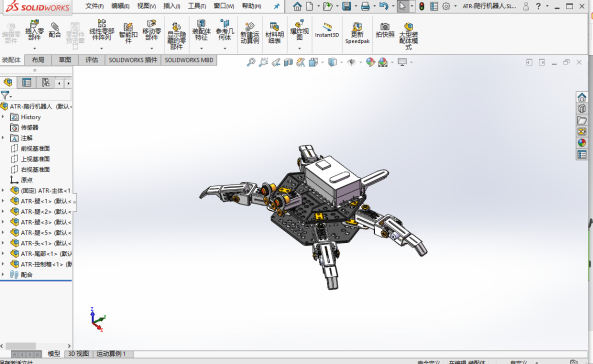Open the 文件(F) File menu
Screen dimensions: 593x364
[x=94, y=6]
